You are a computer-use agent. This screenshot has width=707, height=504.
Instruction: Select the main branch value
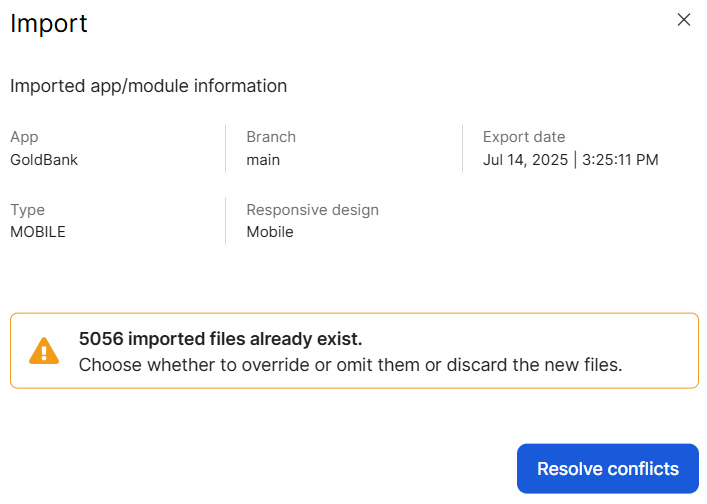(x=263, y=160)
